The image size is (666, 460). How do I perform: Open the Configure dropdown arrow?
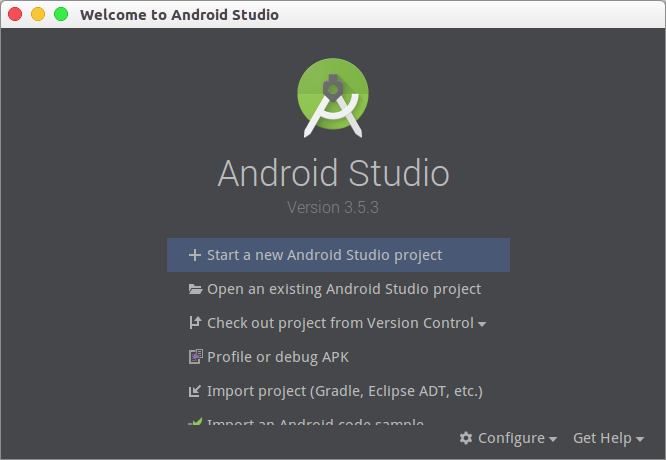(553, 439)
